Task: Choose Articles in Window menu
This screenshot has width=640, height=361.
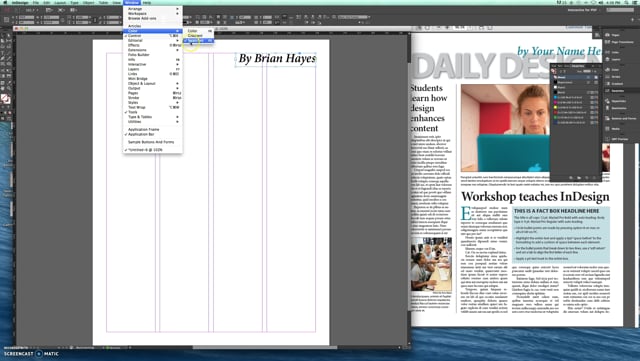Action: (153, 26)
